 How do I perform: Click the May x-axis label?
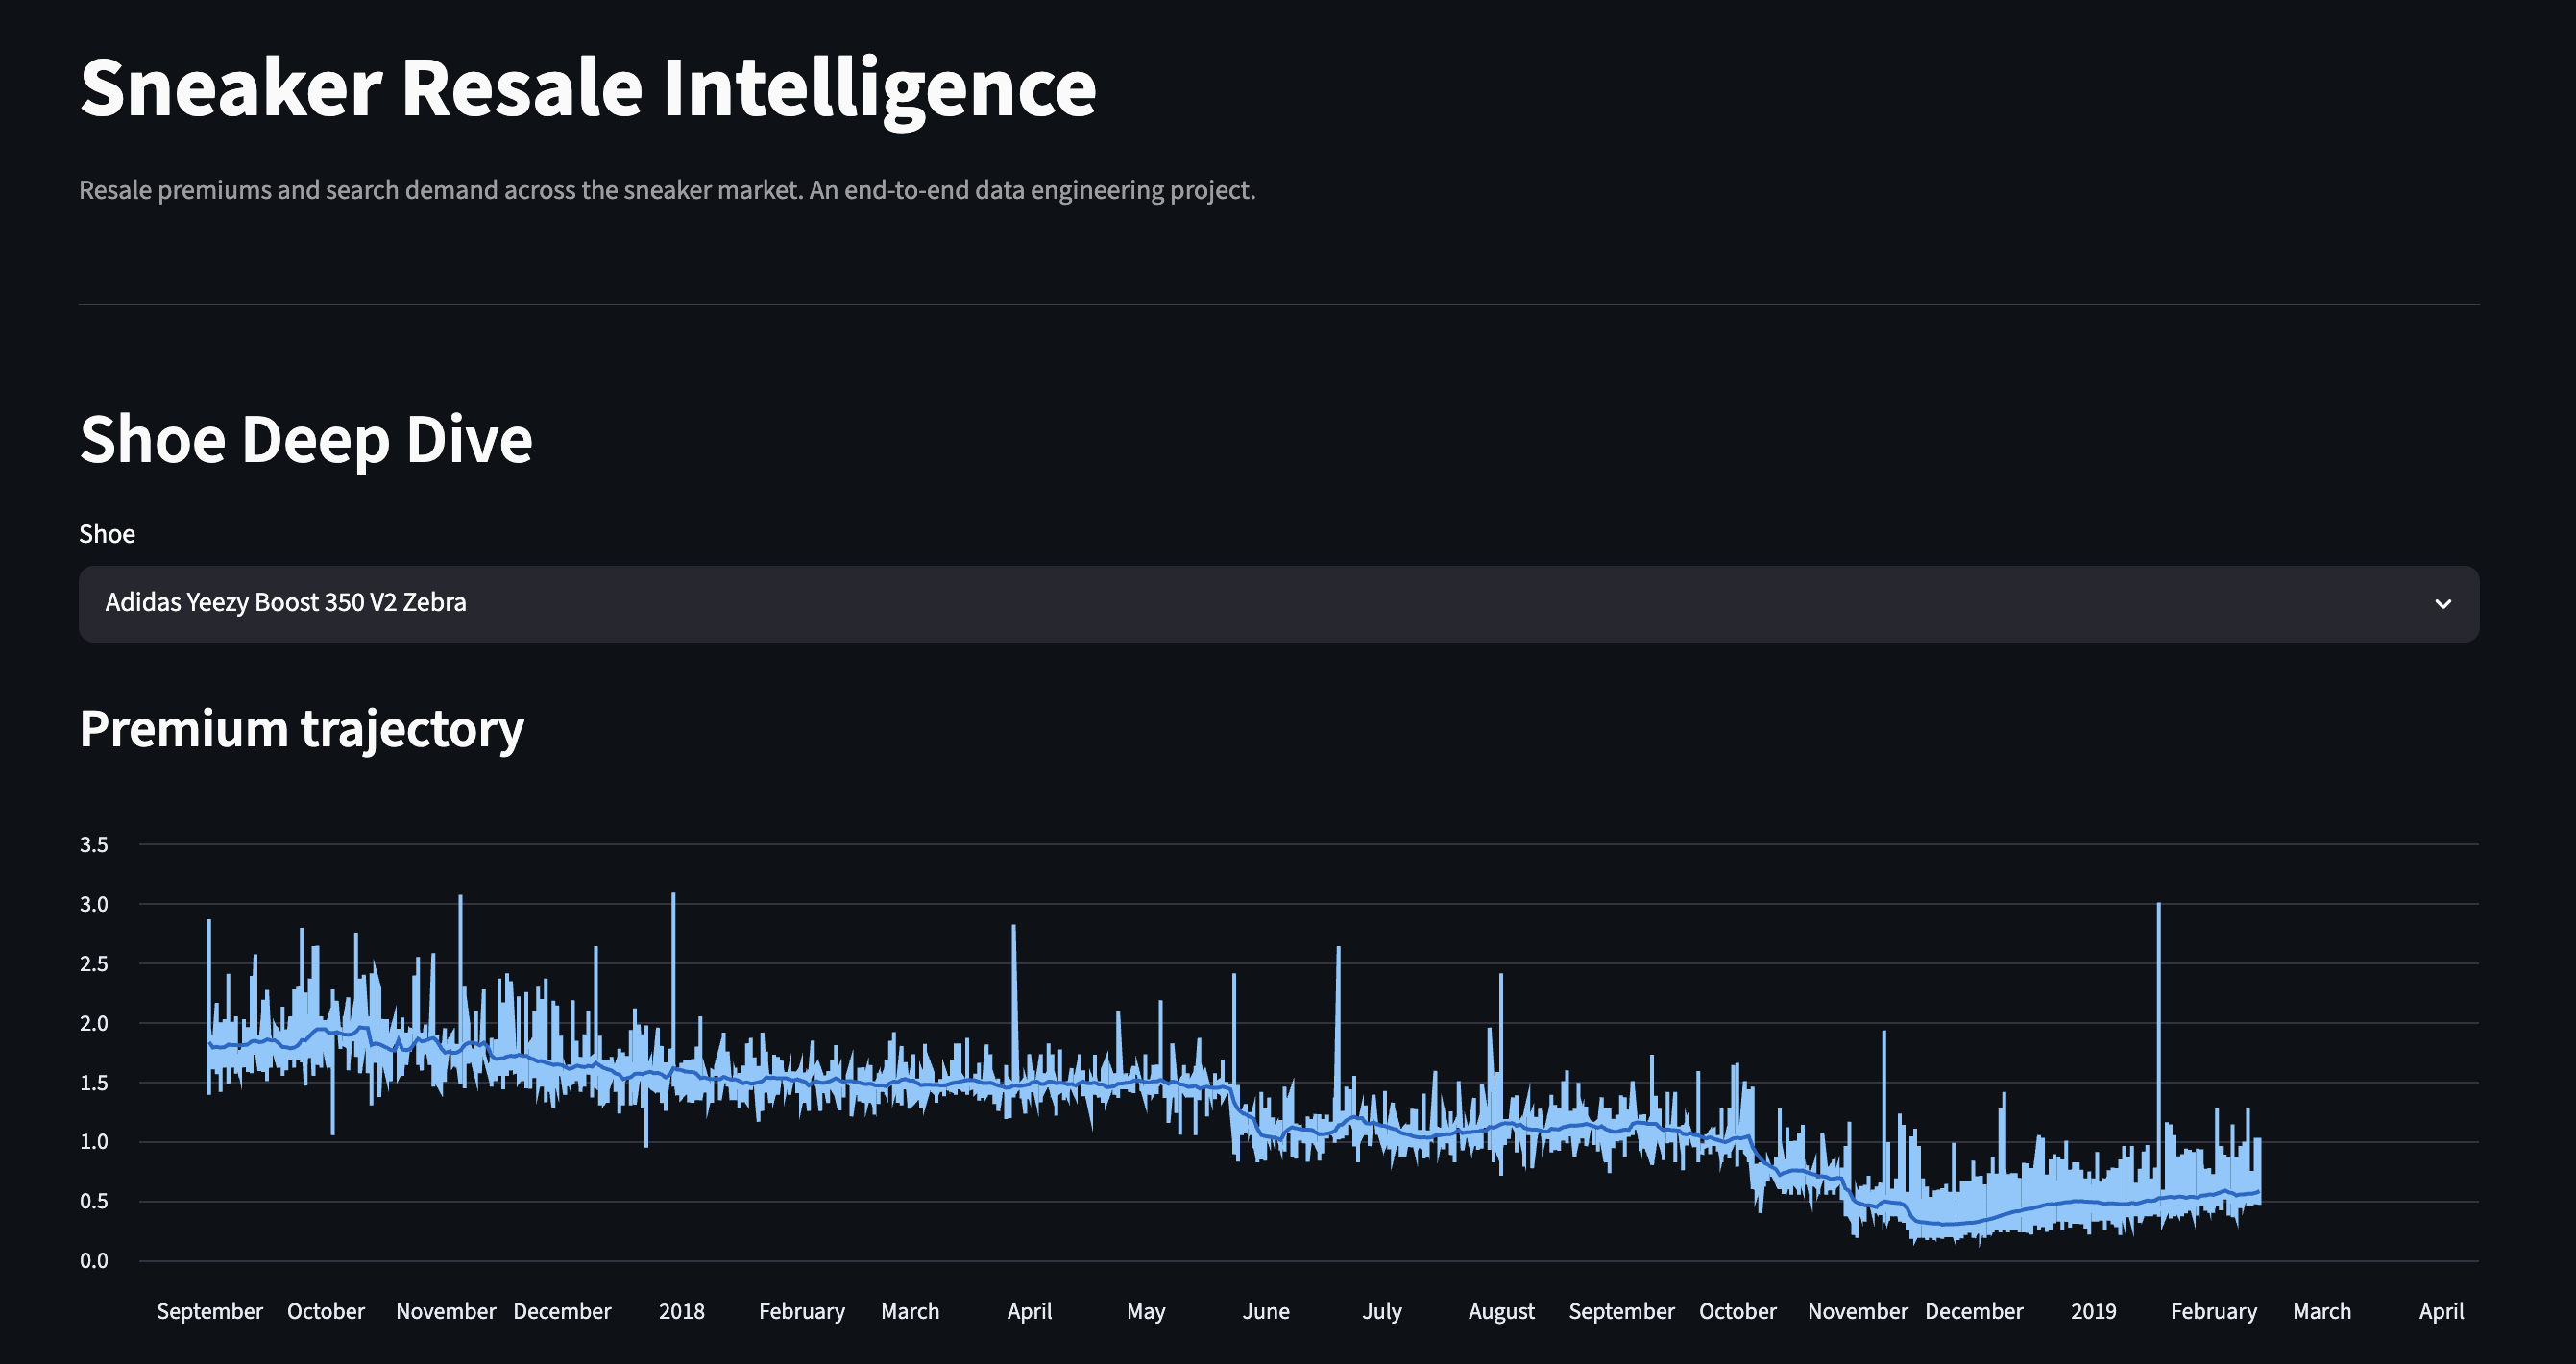(x=1146, y=1312)
